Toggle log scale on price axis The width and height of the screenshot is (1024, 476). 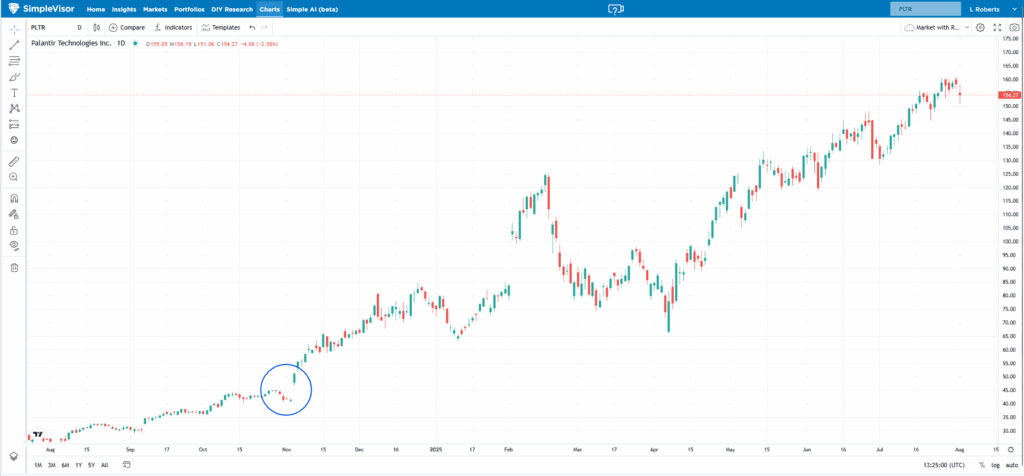click(x=995, y=465)
